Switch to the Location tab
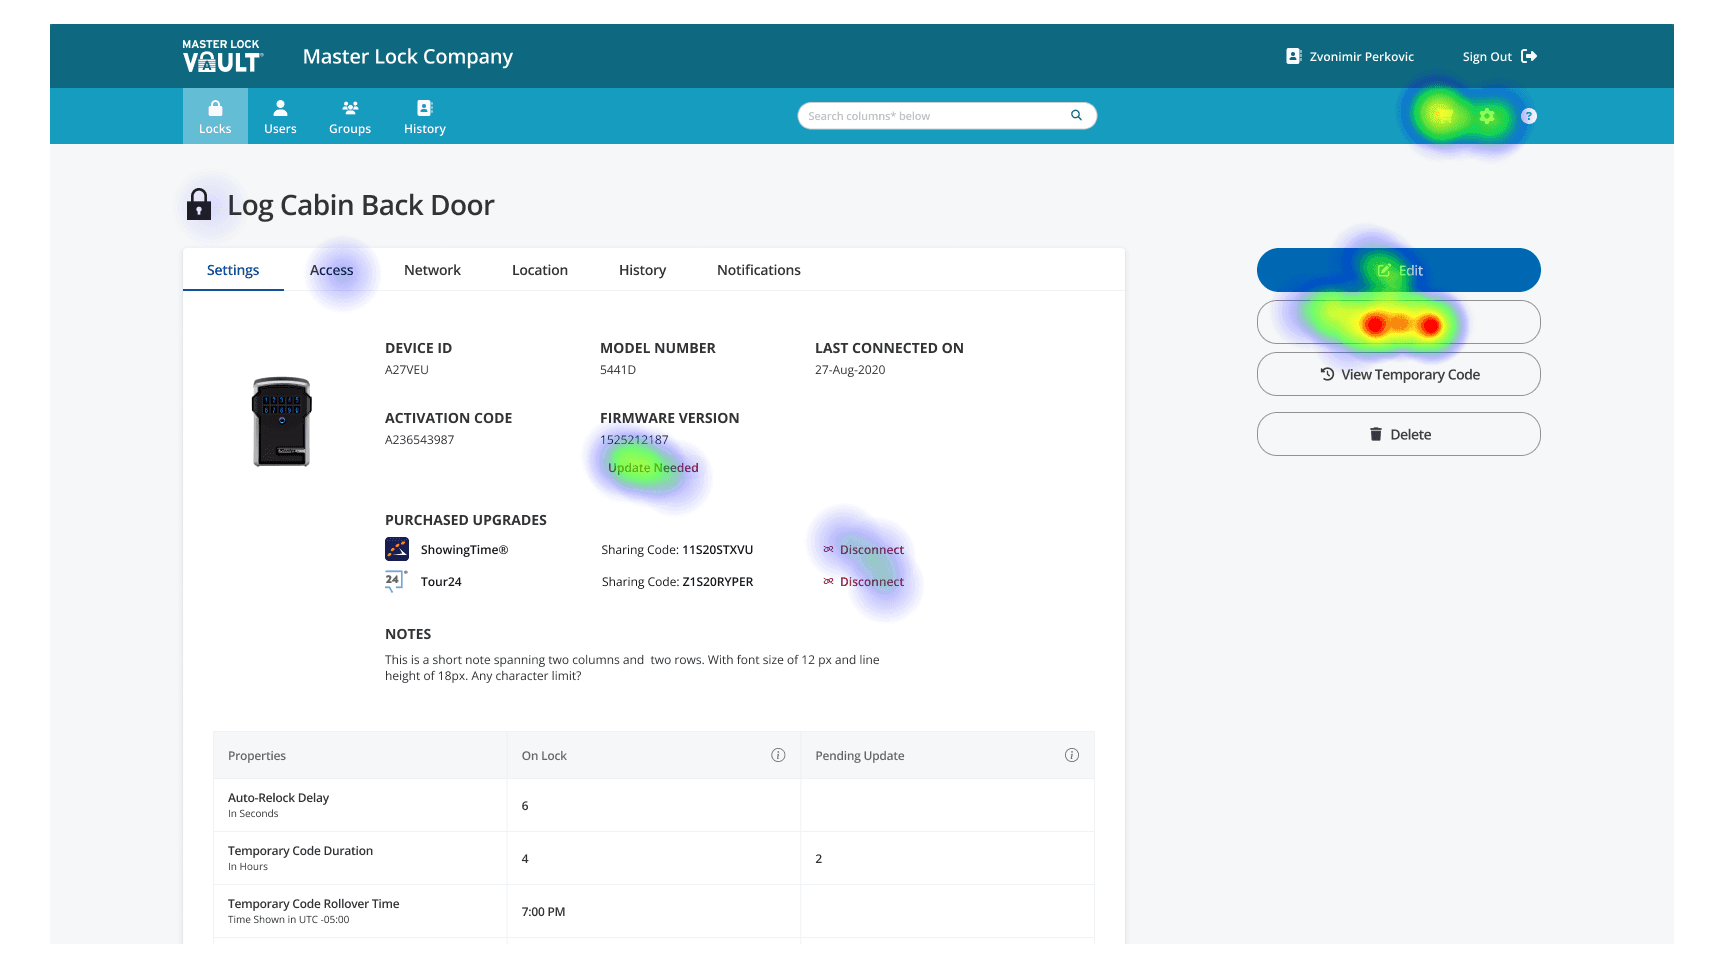Viewport: 1724px width, 968px height. 540,270
